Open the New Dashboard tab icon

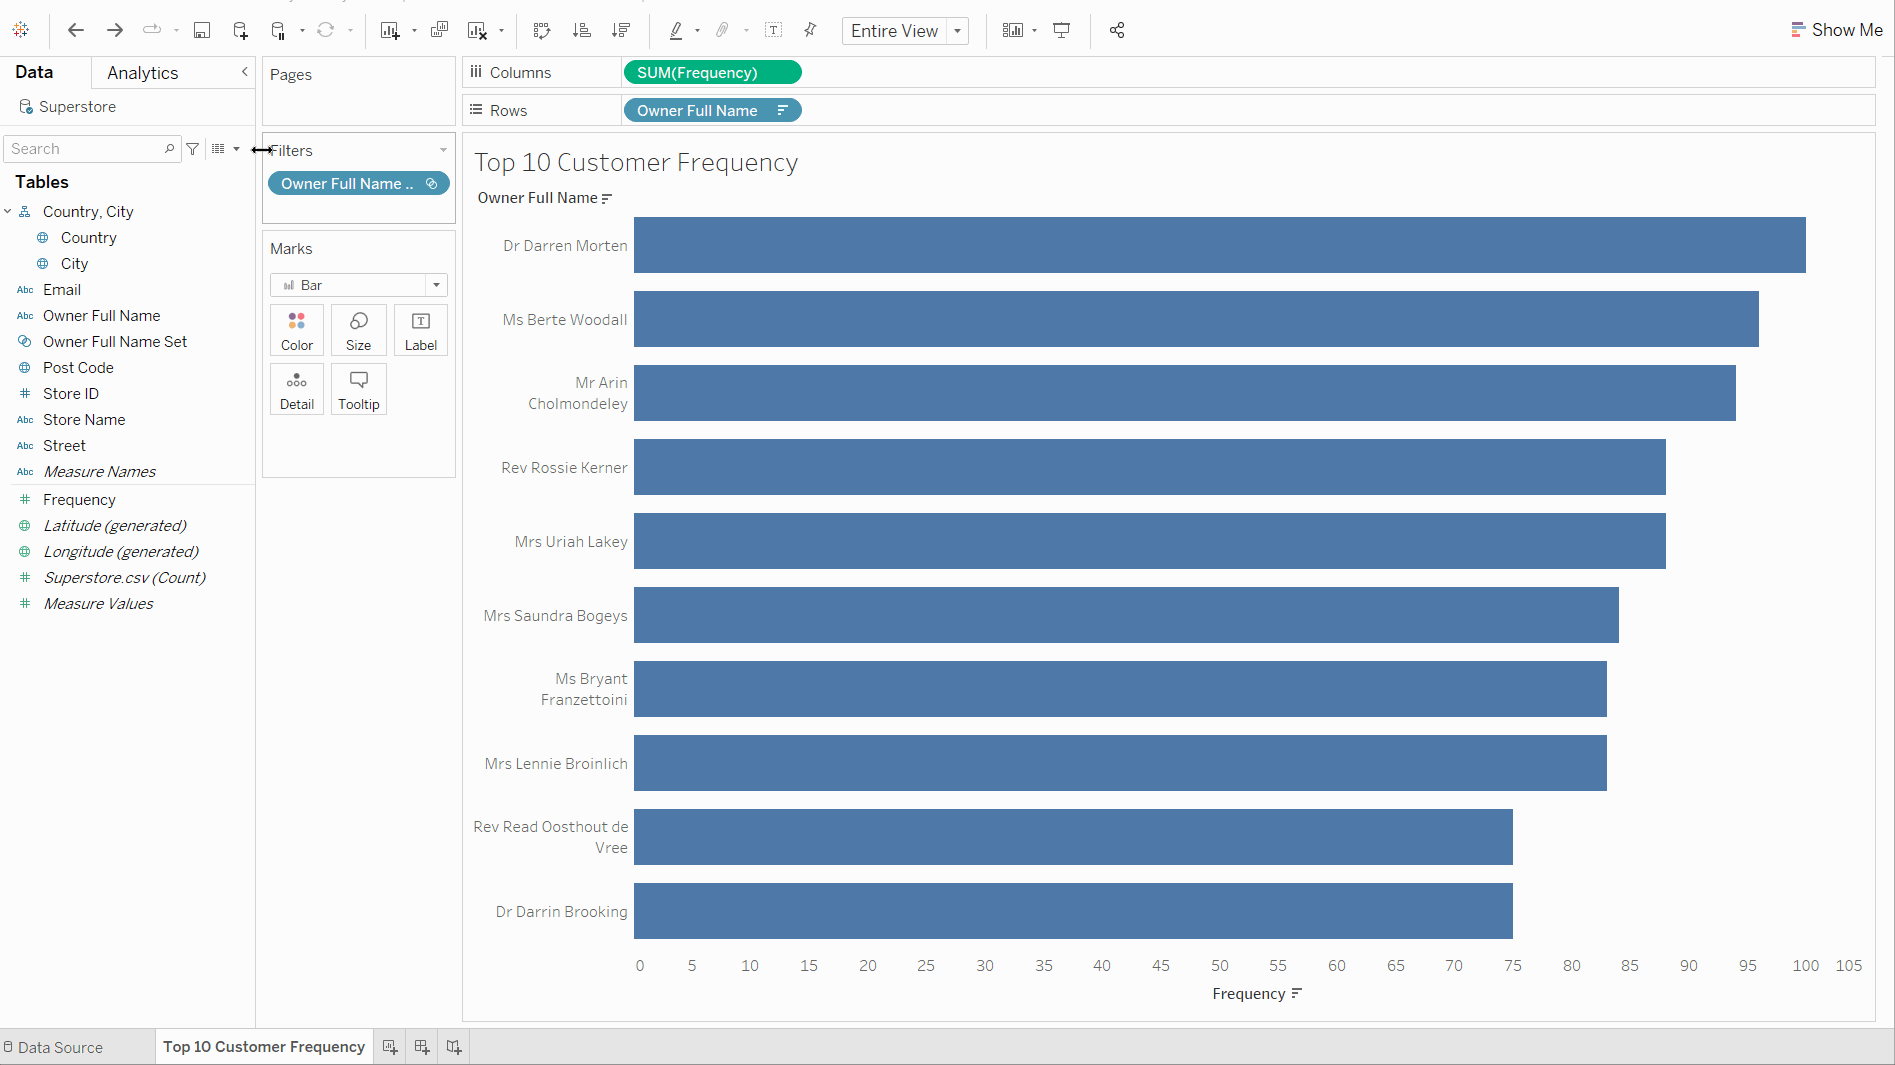(x=421, y=1047)
